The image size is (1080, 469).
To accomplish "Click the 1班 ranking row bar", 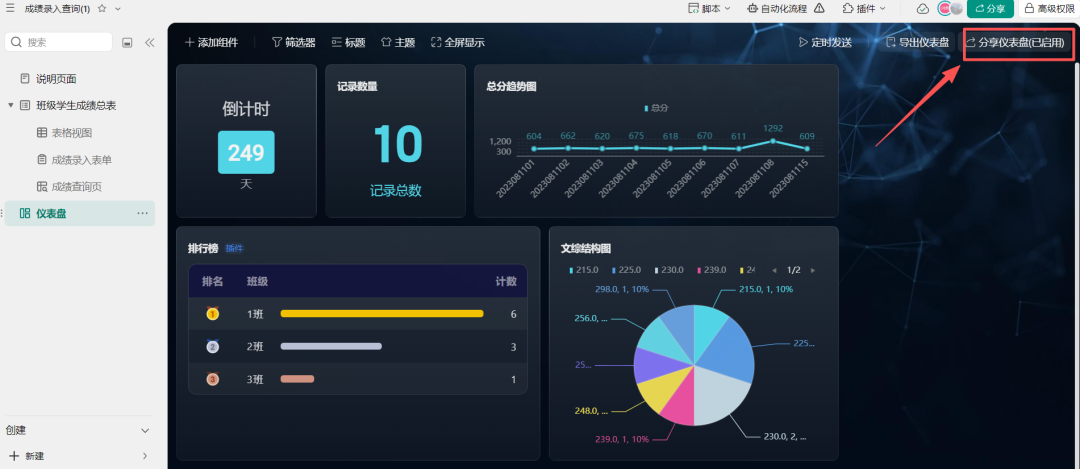I will 382,313.
